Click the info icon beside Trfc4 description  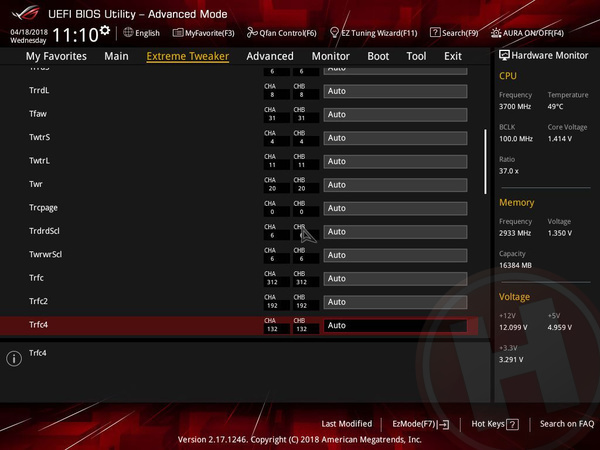pyautogui.click(x=14, y=359)
